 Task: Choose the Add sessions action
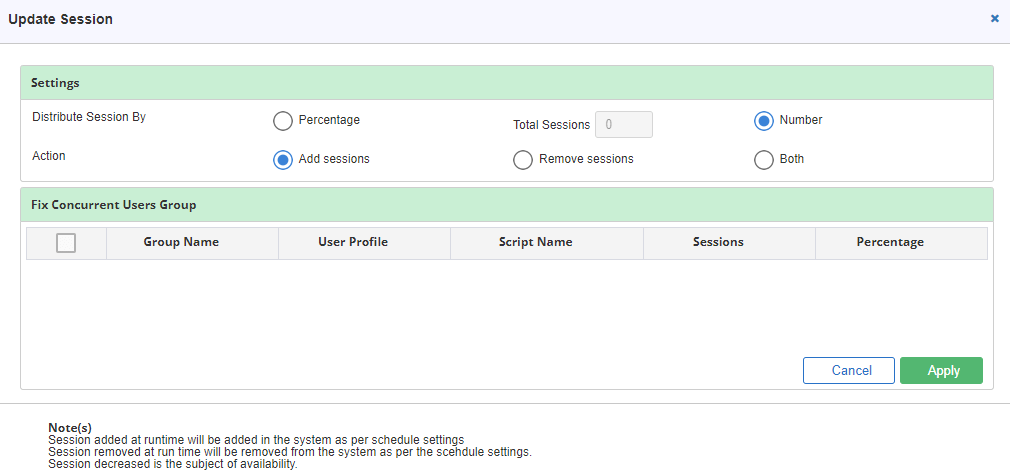pyautogui.click(x=283, y=159)
